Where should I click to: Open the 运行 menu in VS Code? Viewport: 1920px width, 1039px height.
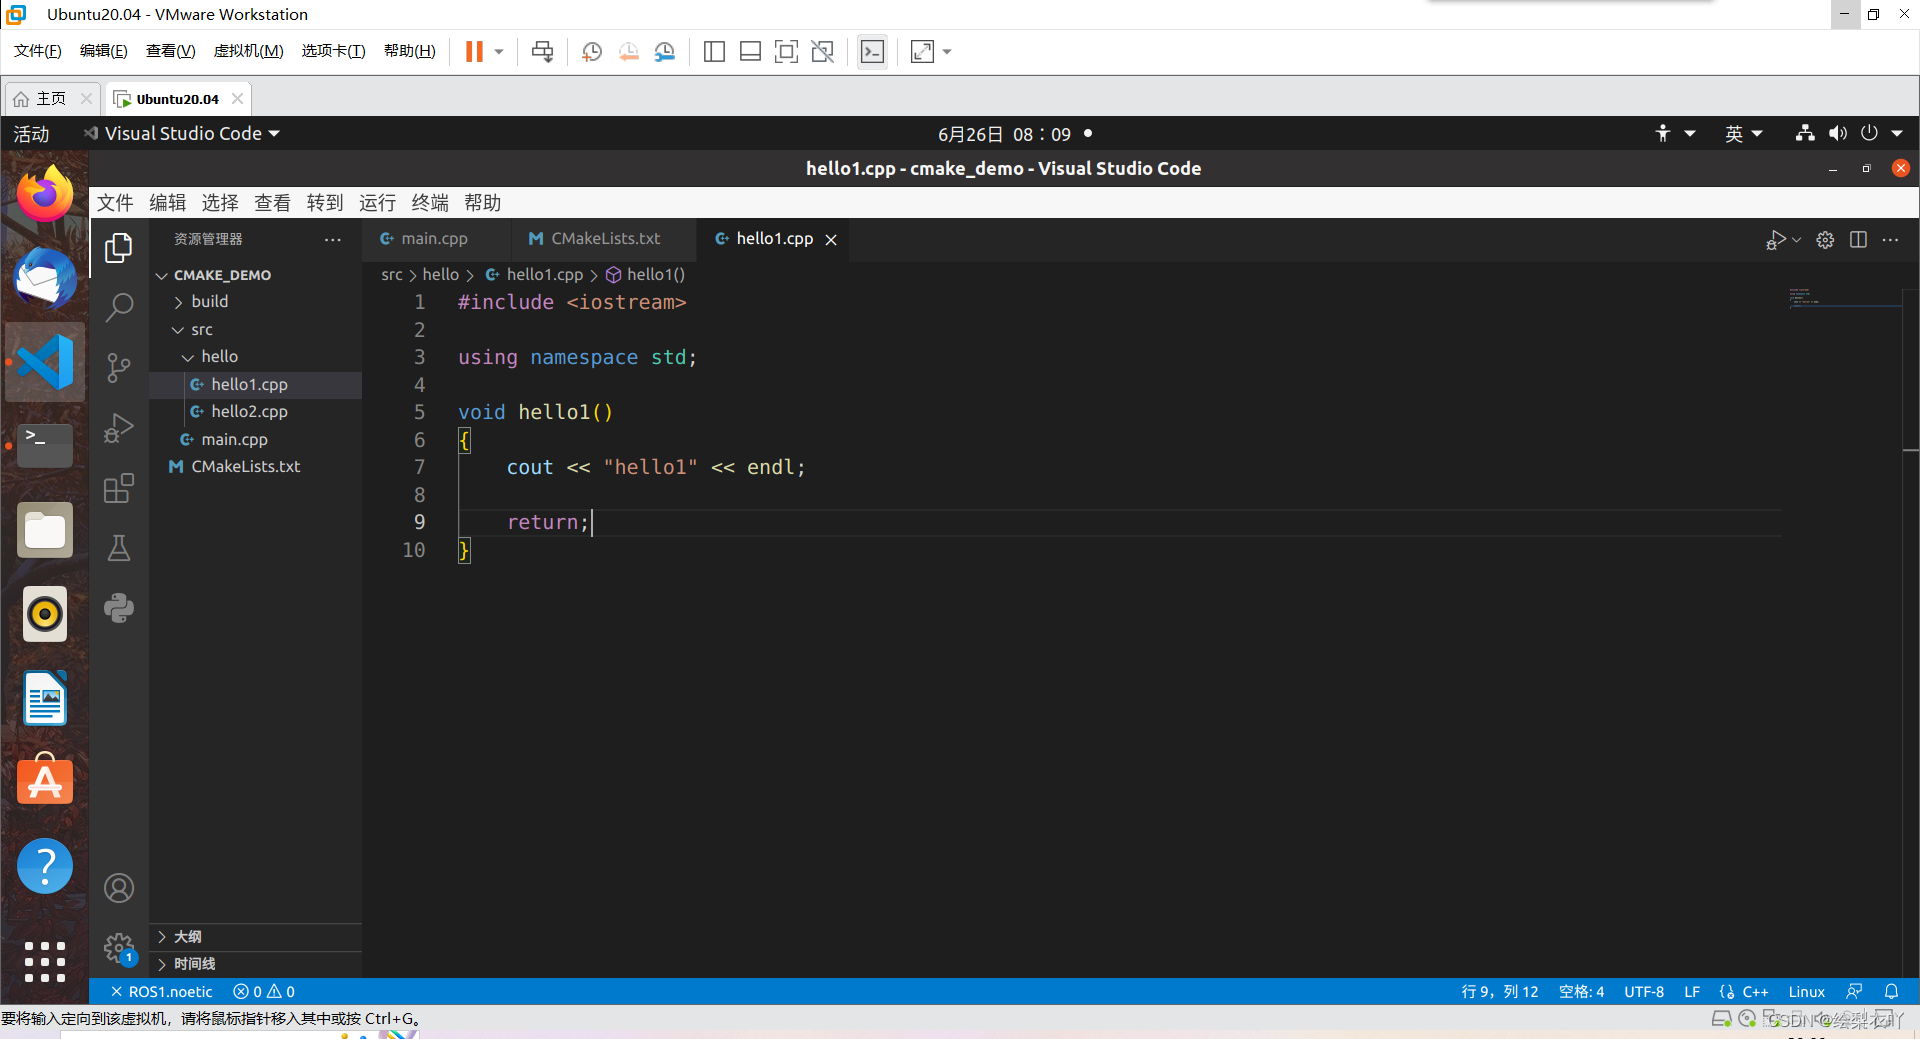377,203
